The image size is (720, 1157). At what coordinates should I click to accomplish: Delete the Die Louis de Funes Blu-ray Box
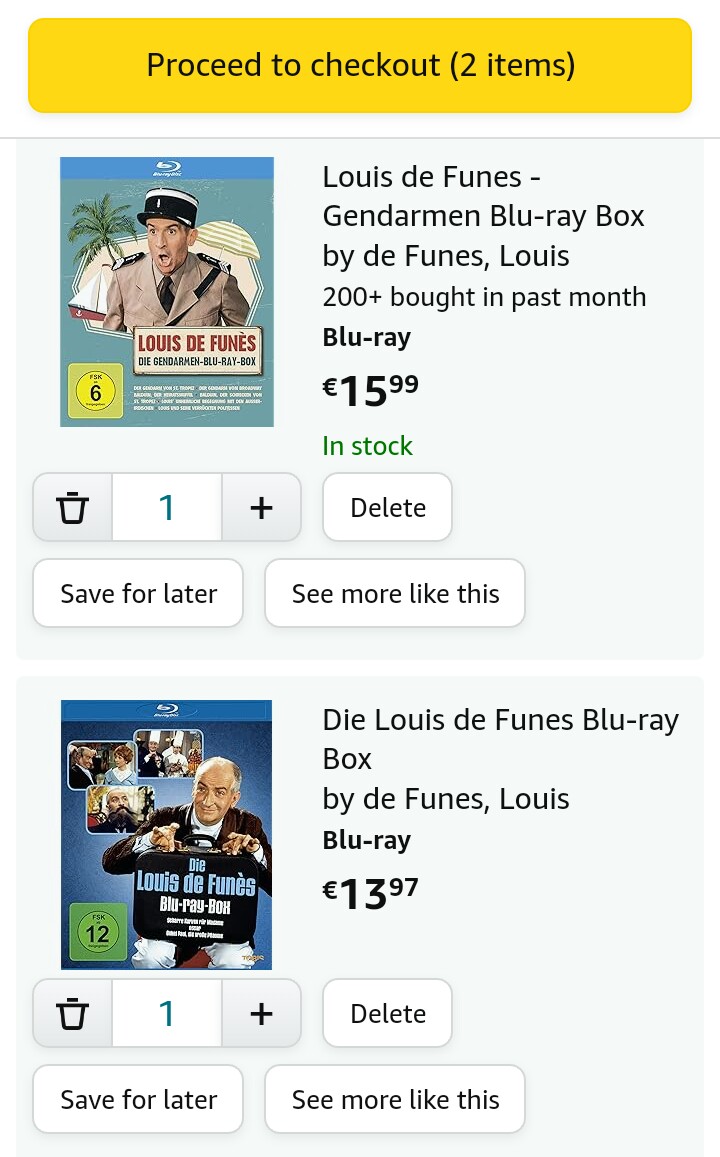coord(387,1014)
